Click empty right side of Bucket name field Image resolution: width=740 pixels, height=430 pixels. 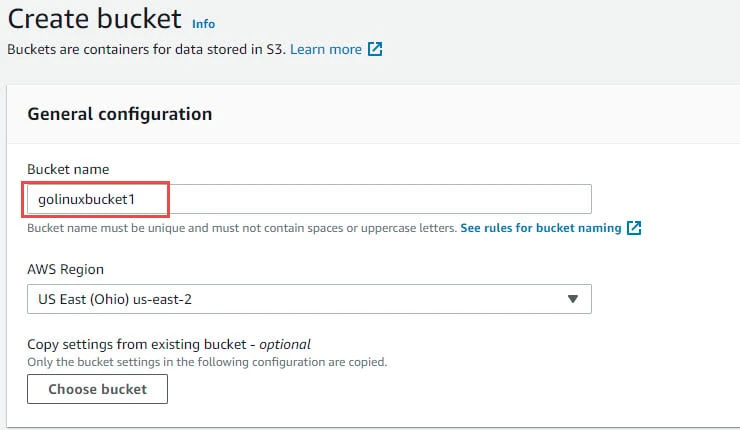(450, 199)
